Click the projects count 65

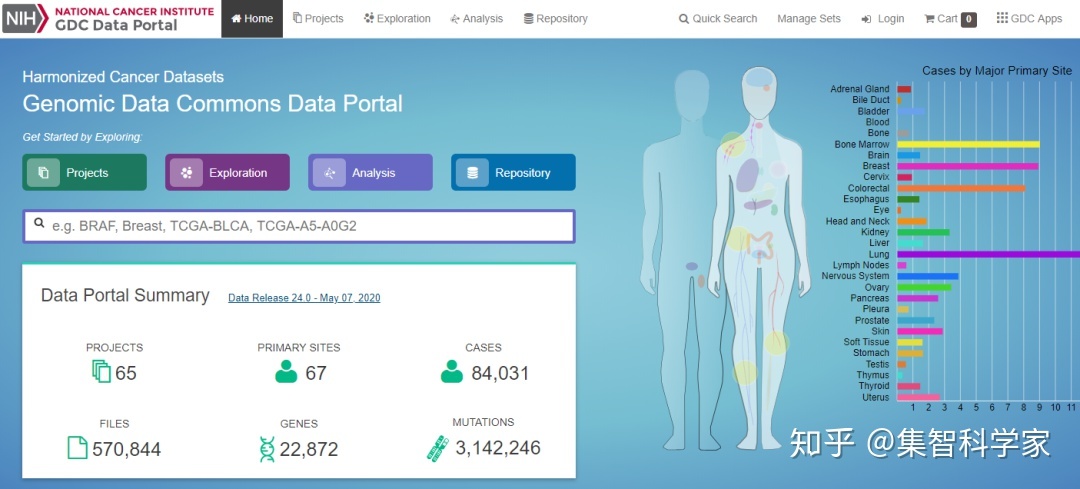pos(126,373)
